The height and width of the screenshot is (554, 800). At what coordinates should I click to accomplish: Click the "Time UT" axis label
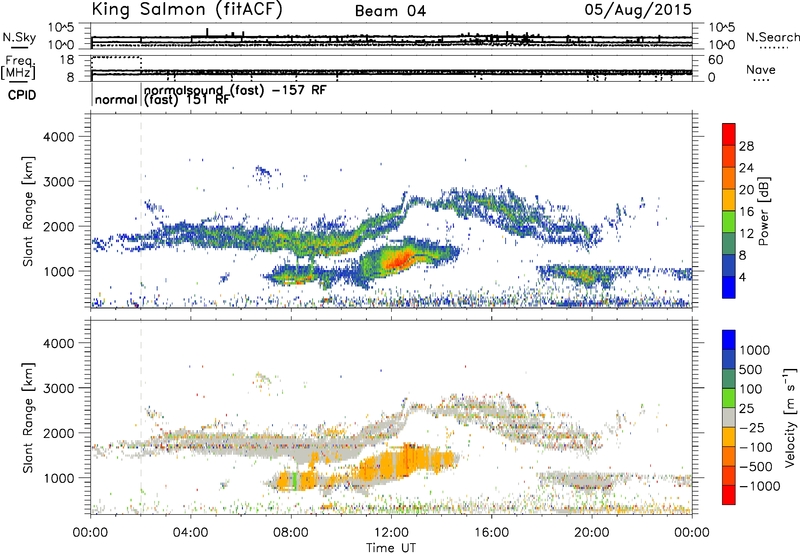[x=391, y=547]
